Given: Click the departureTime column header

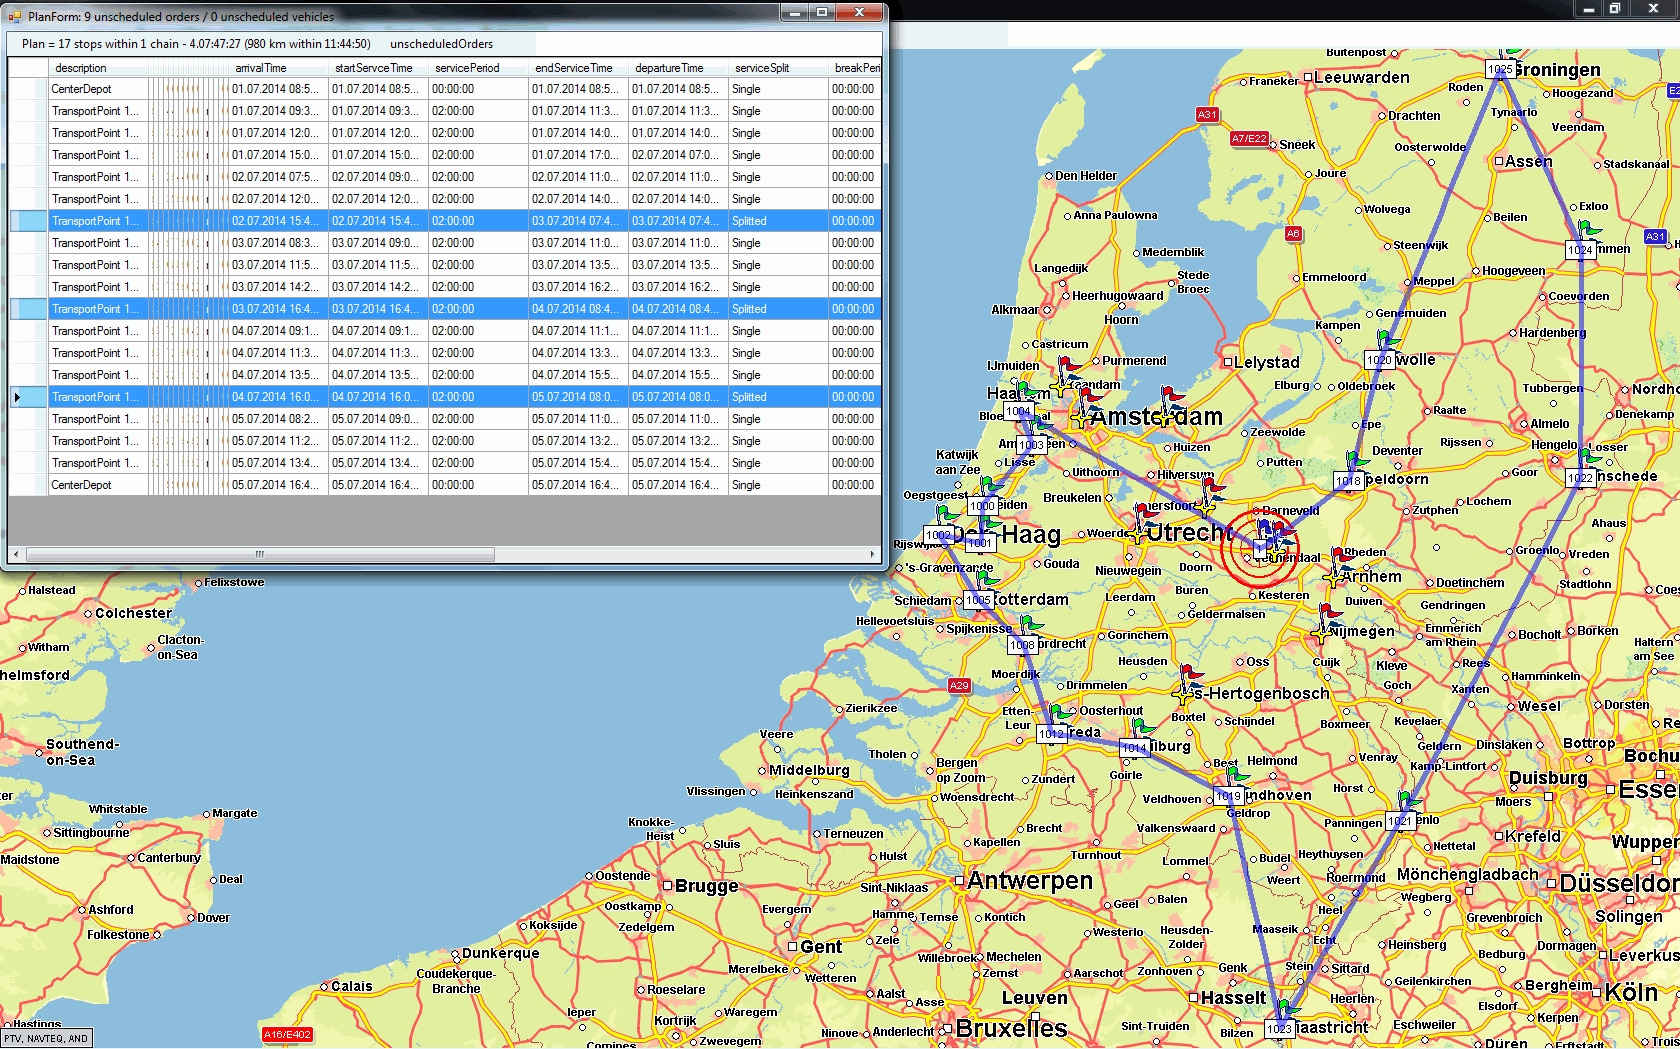Looking at the screenshot, I should point(669,68).
